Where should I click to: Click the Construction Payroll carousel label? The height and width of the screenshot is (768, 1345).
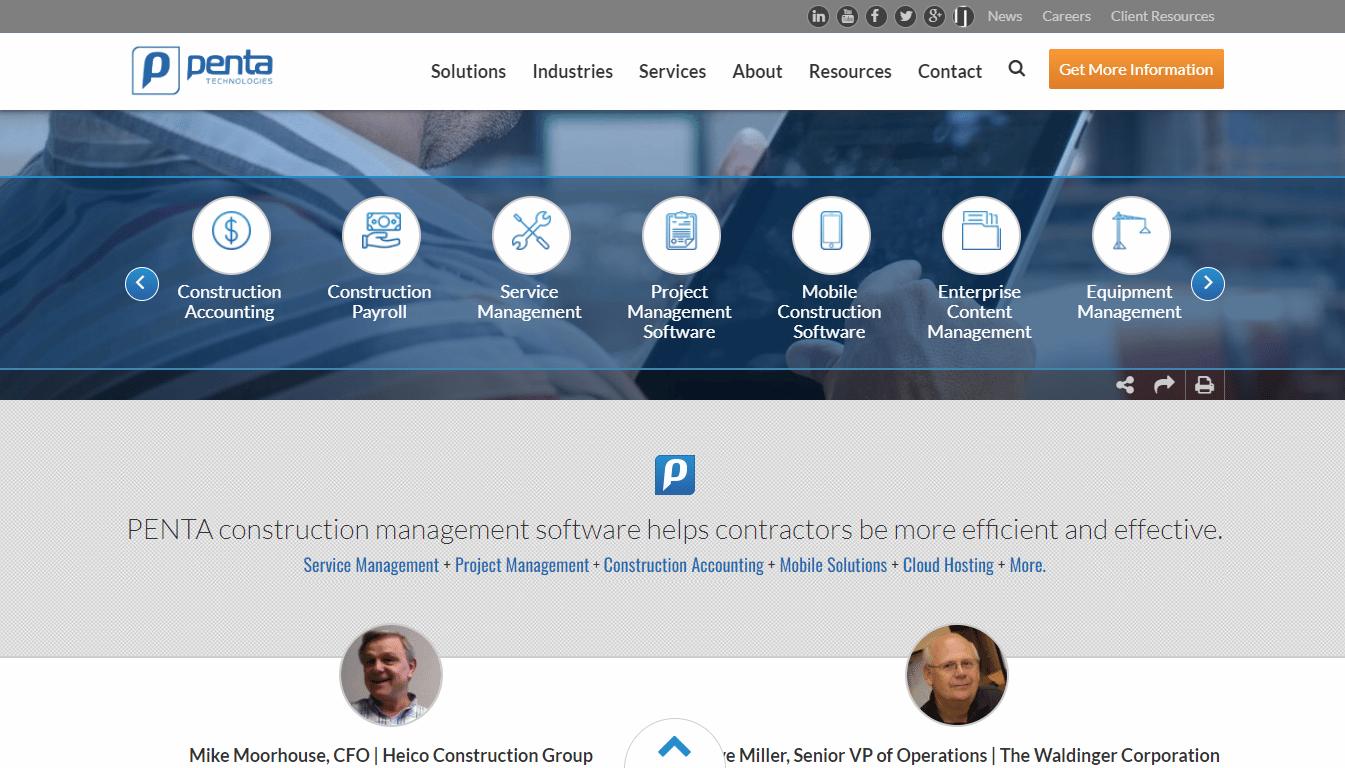coord(380,302)
